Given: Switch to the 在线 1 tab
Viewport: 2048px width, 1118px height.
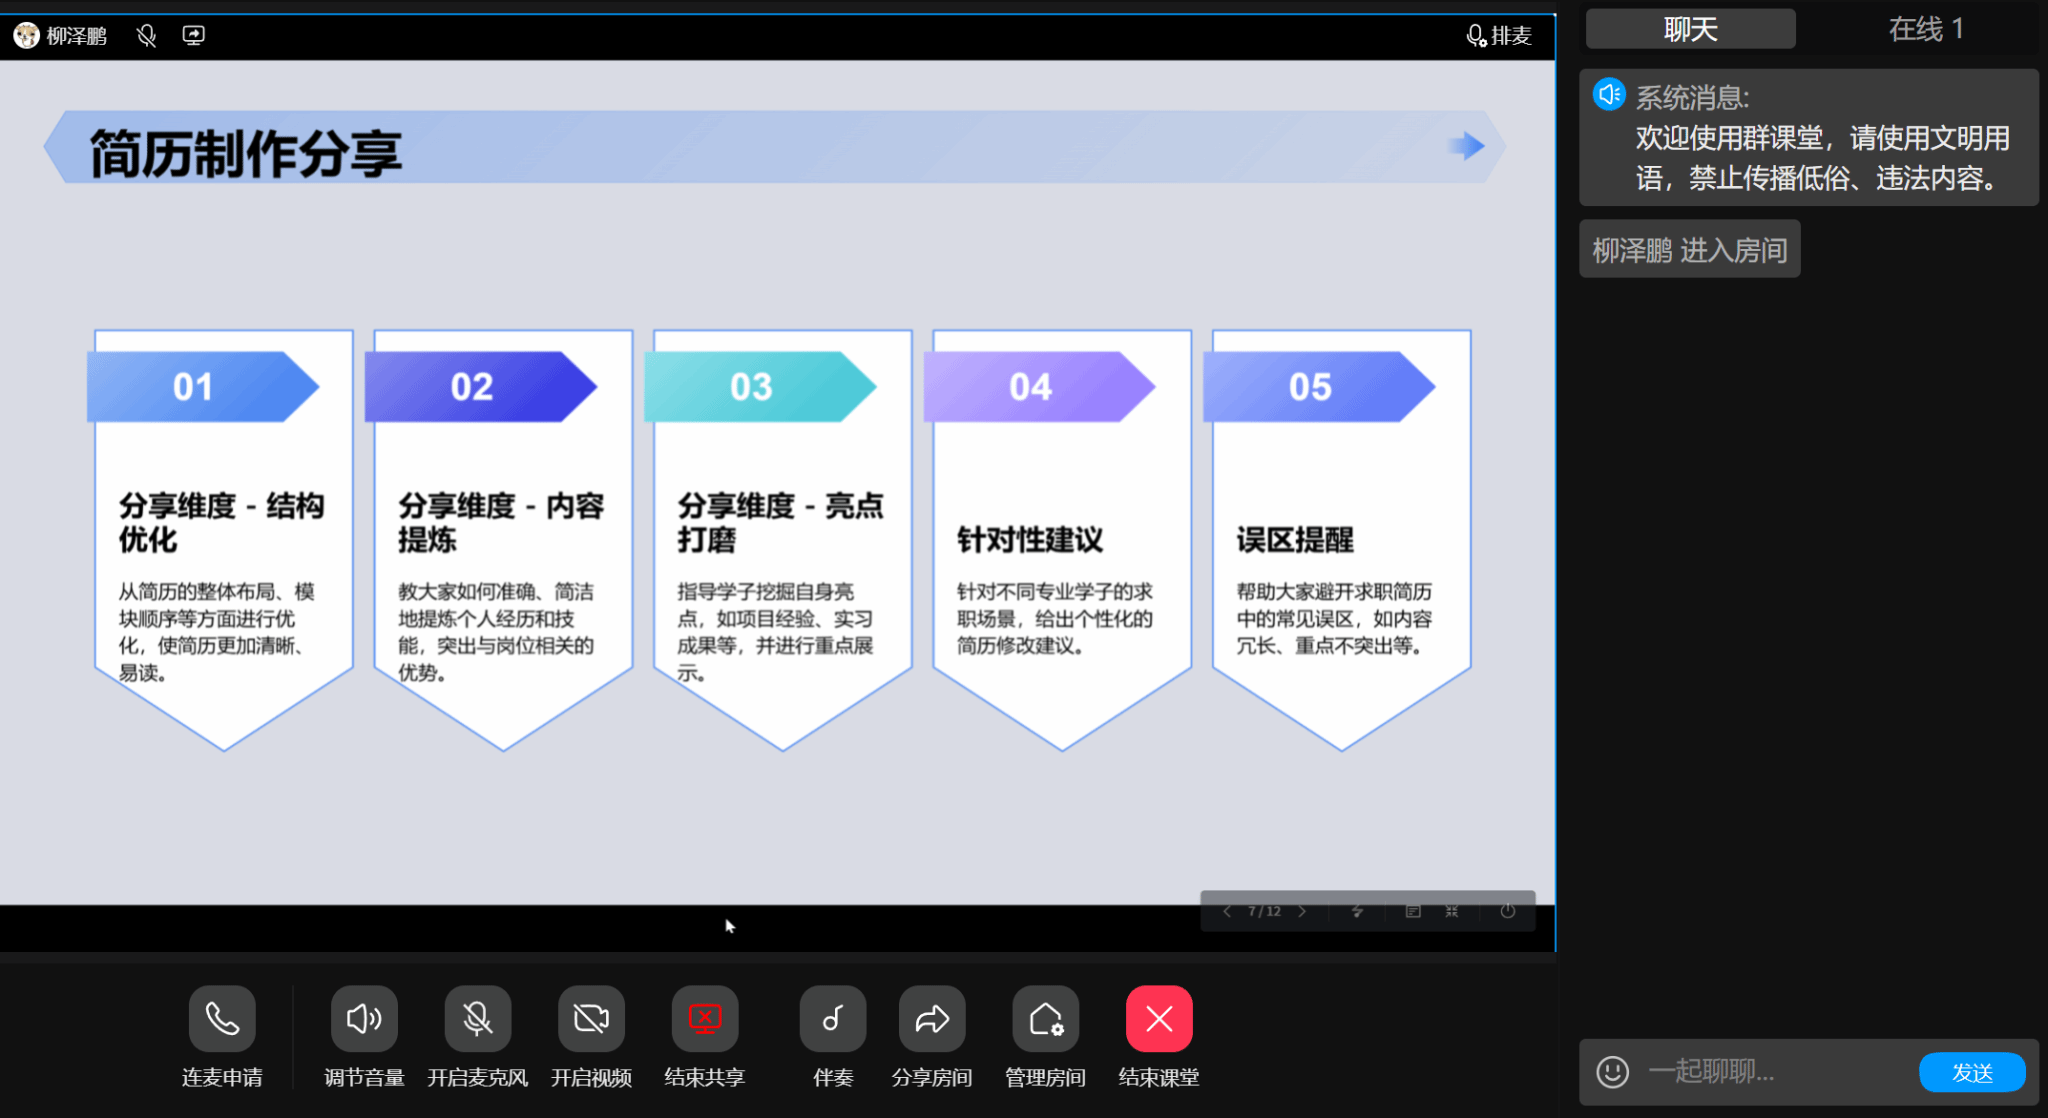Looking at the screenshot, I should click(x=1926, y=29).
